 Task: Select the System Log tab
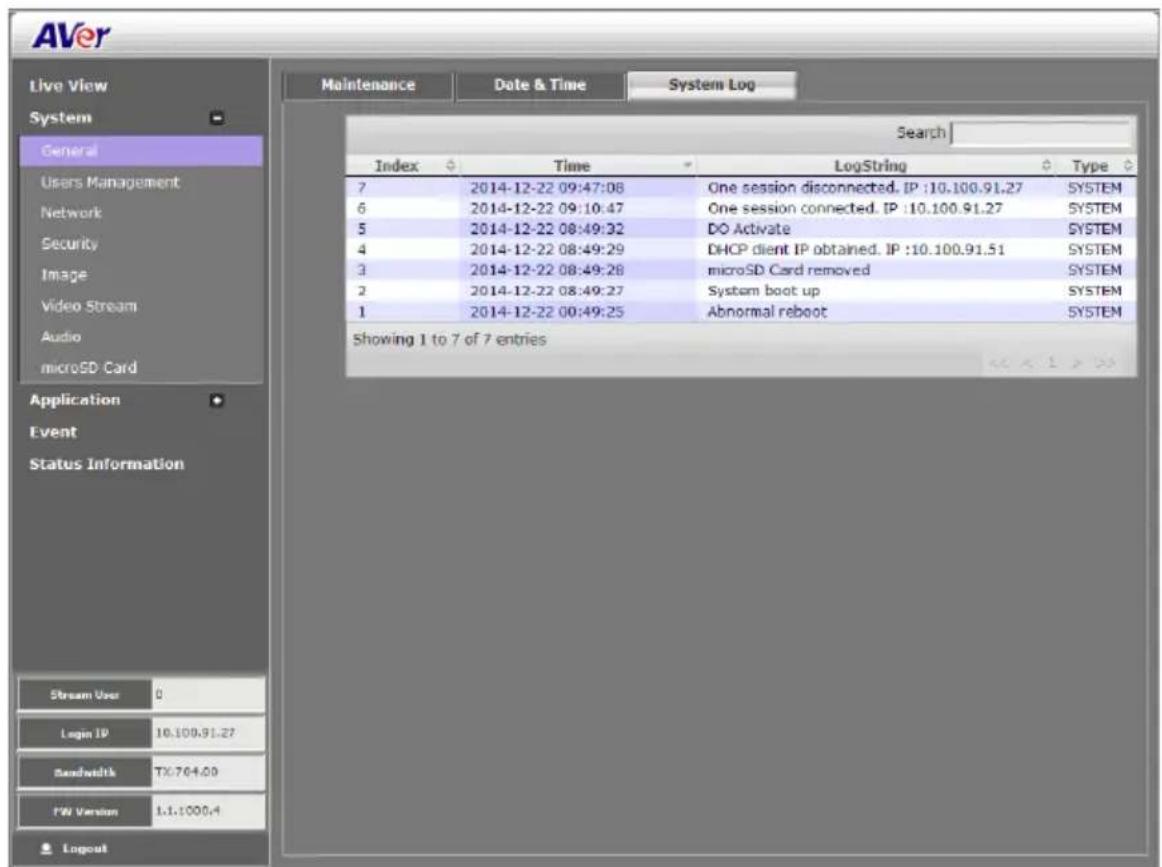tap(711, 85)
